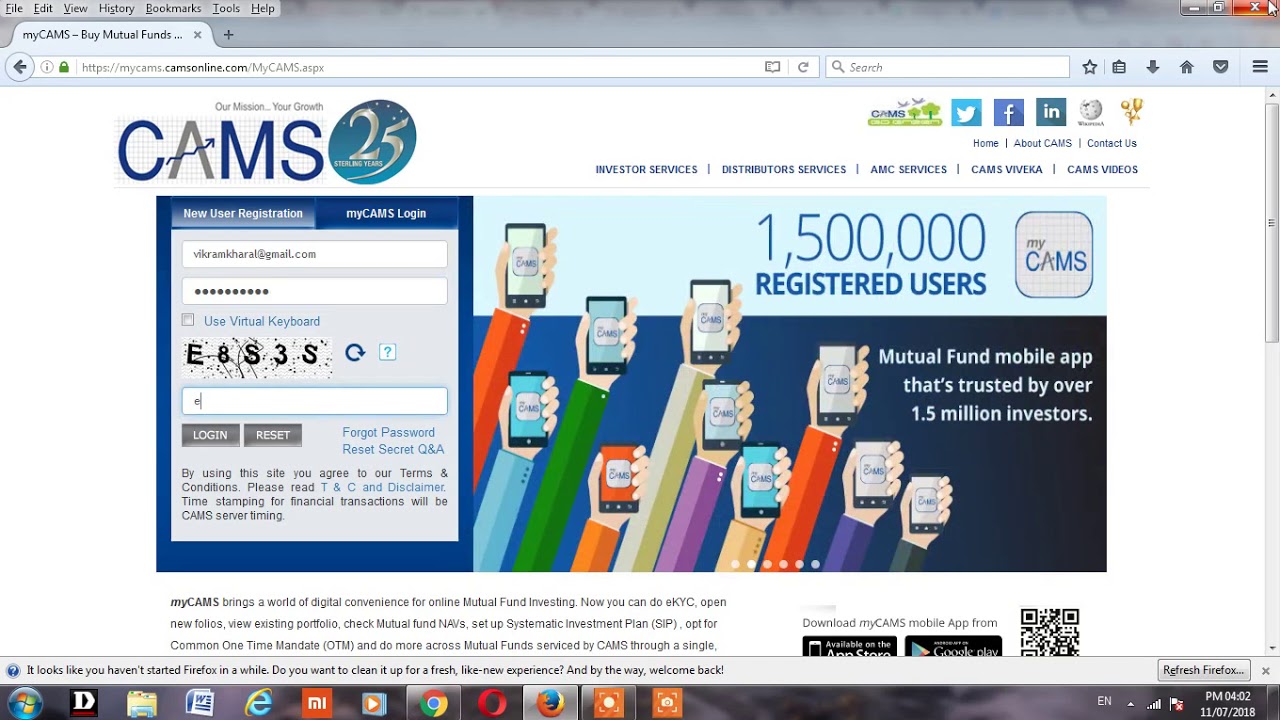Show bookmarks list toolbar icon

click(x=1119, y=67)
